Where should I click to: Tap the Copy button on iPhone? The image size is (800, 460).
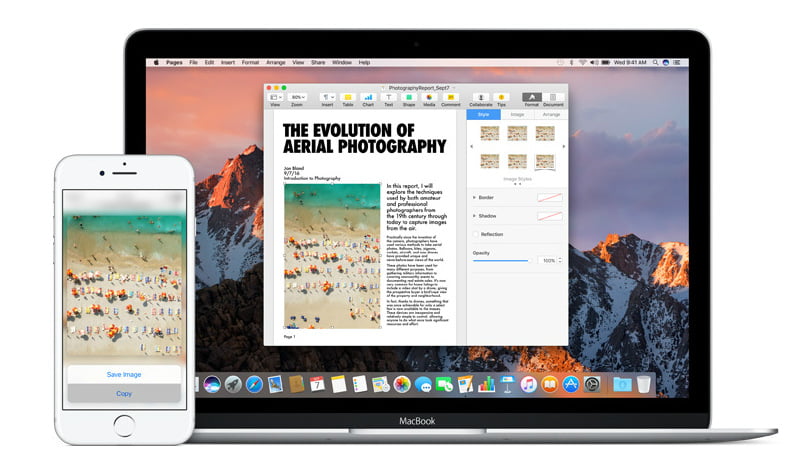point(124,393)
